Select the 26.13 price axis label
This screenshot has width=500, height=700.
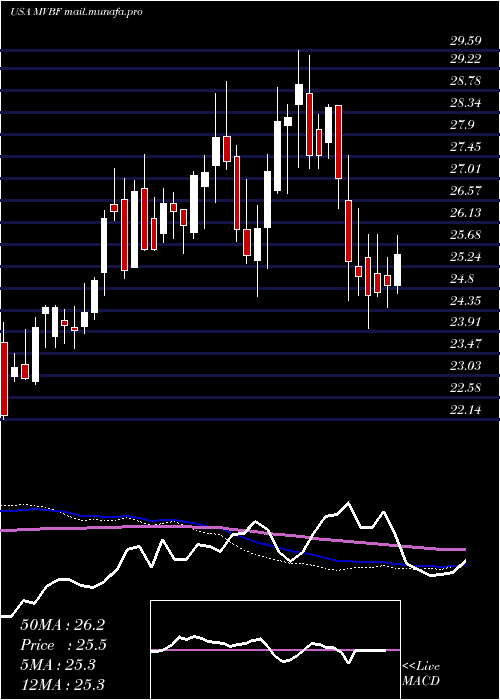[466, 212]
